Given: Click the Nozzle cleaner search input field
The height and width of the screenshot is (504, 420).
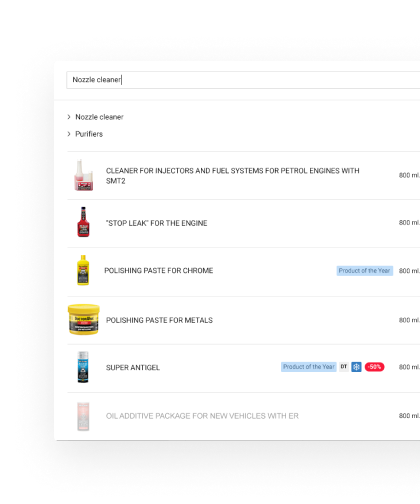Looking at the screenshot, I should 243,80.
